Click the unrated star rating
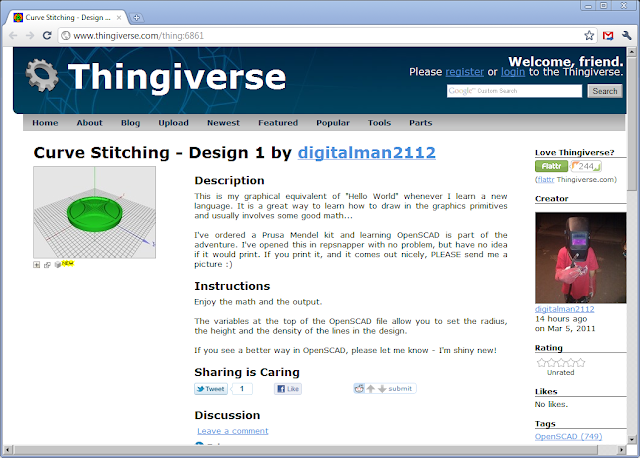The height and width of the screenshot is (458, 640). 561,362
